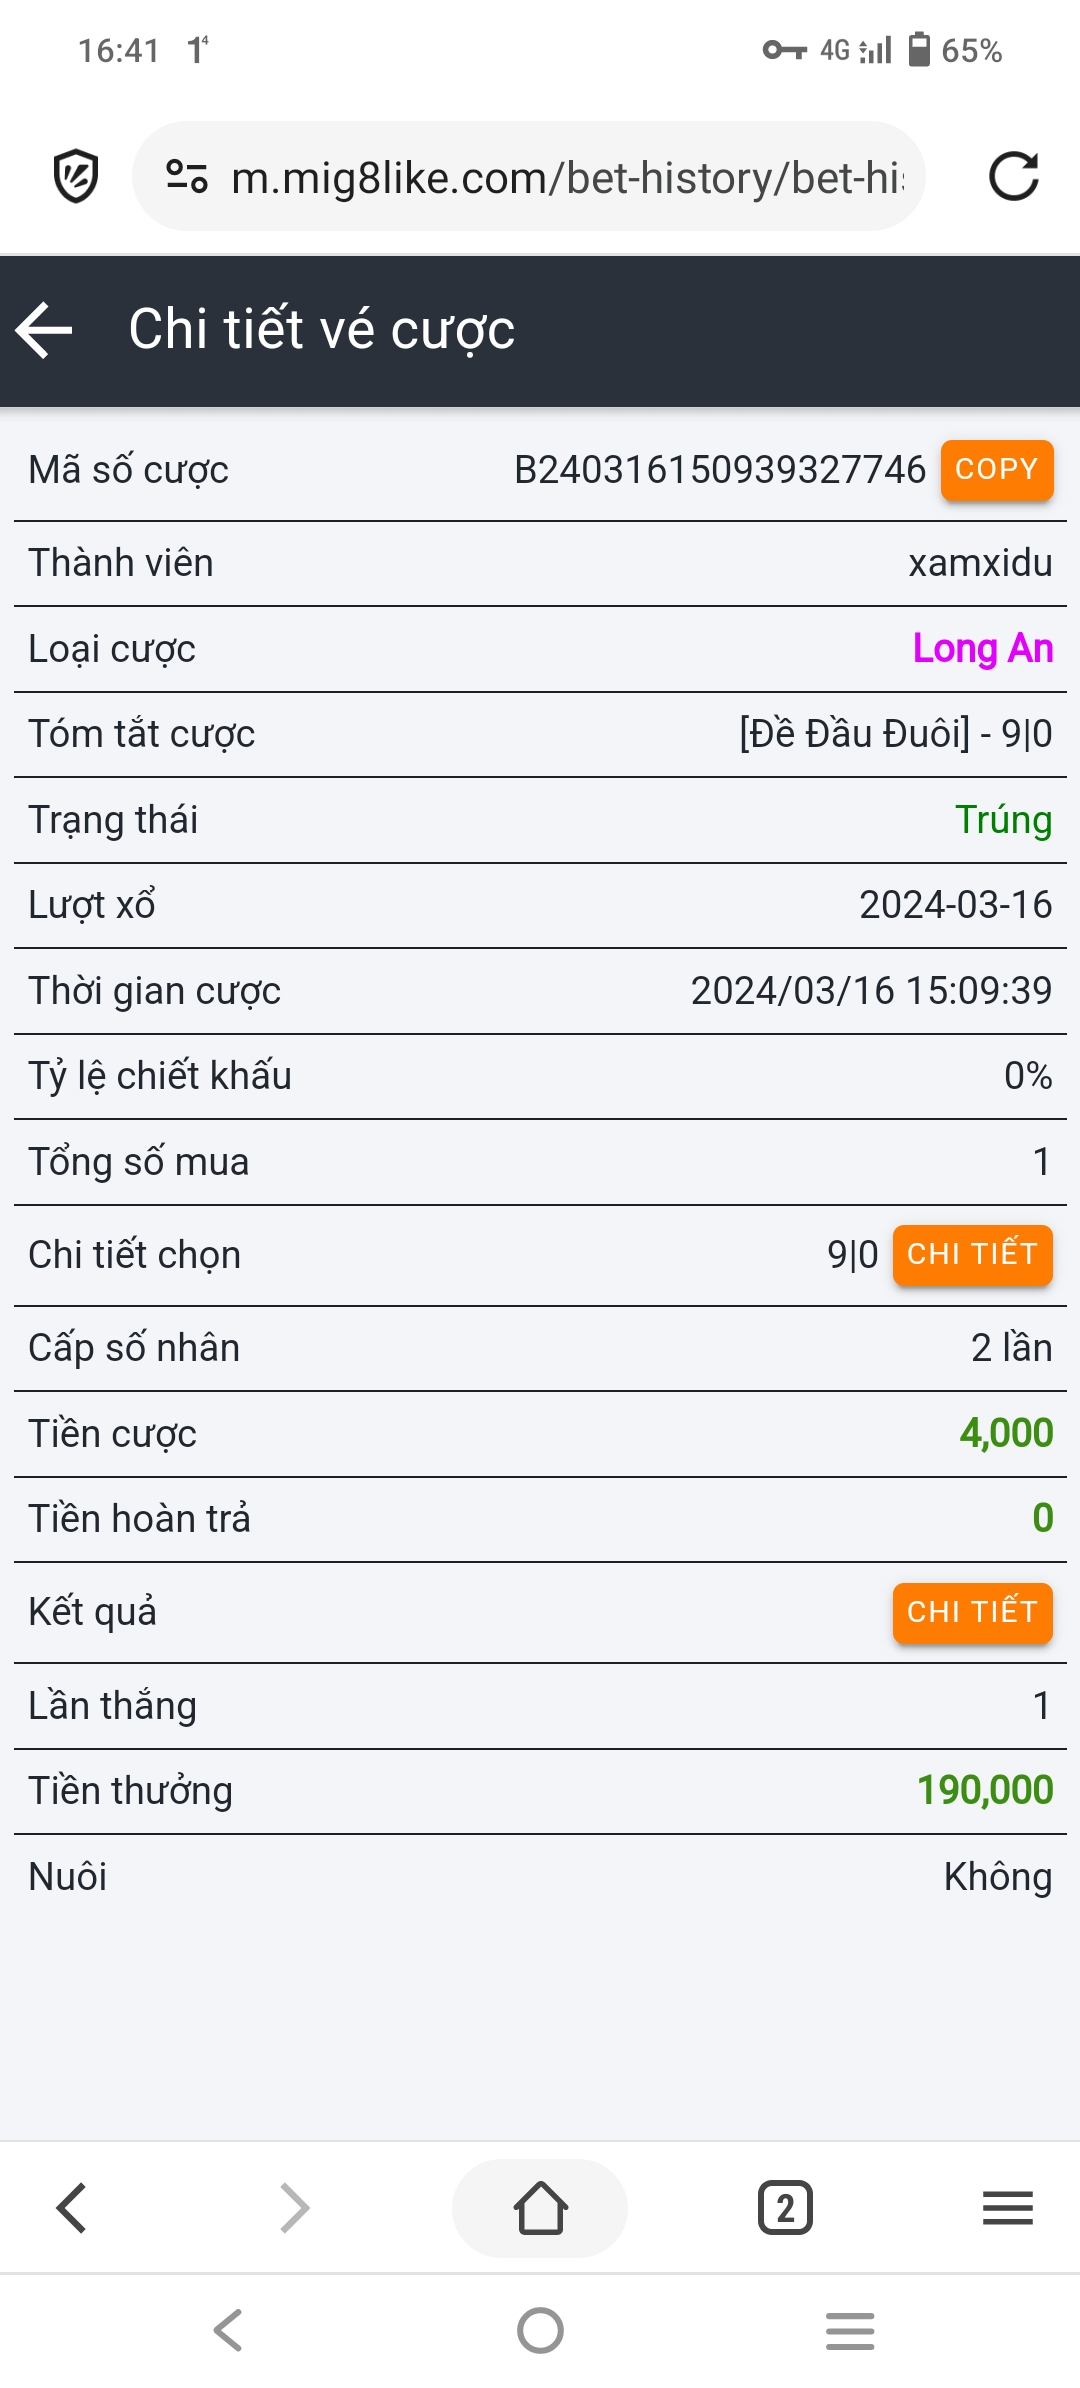
Task: Open Android recent apps button
Action: pyautogui.click(x=850, y=2330)
